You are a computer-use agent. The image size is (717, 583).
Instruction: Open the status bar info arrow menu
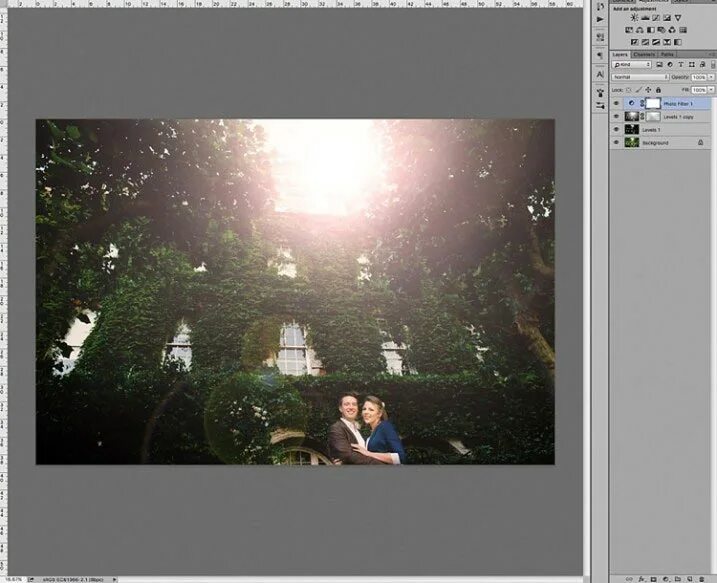point(114,579)
